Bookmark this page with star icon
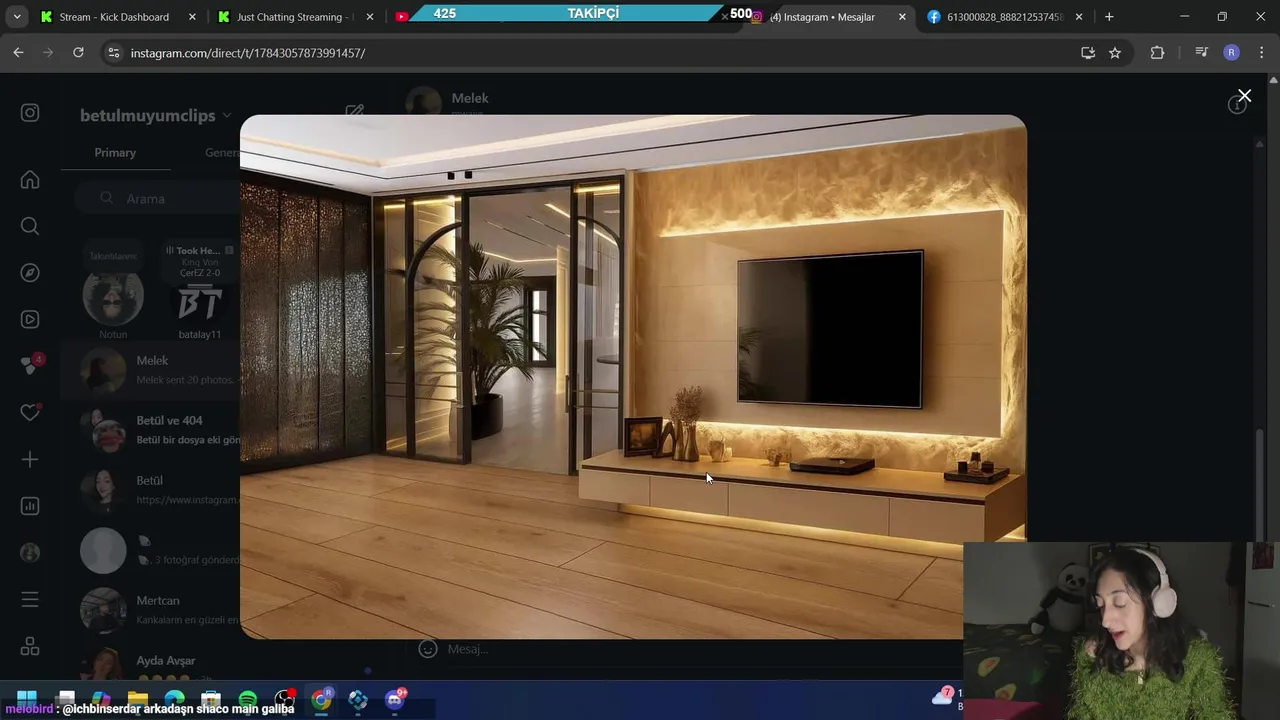 pyautogui.click(x=1115, y=52)
